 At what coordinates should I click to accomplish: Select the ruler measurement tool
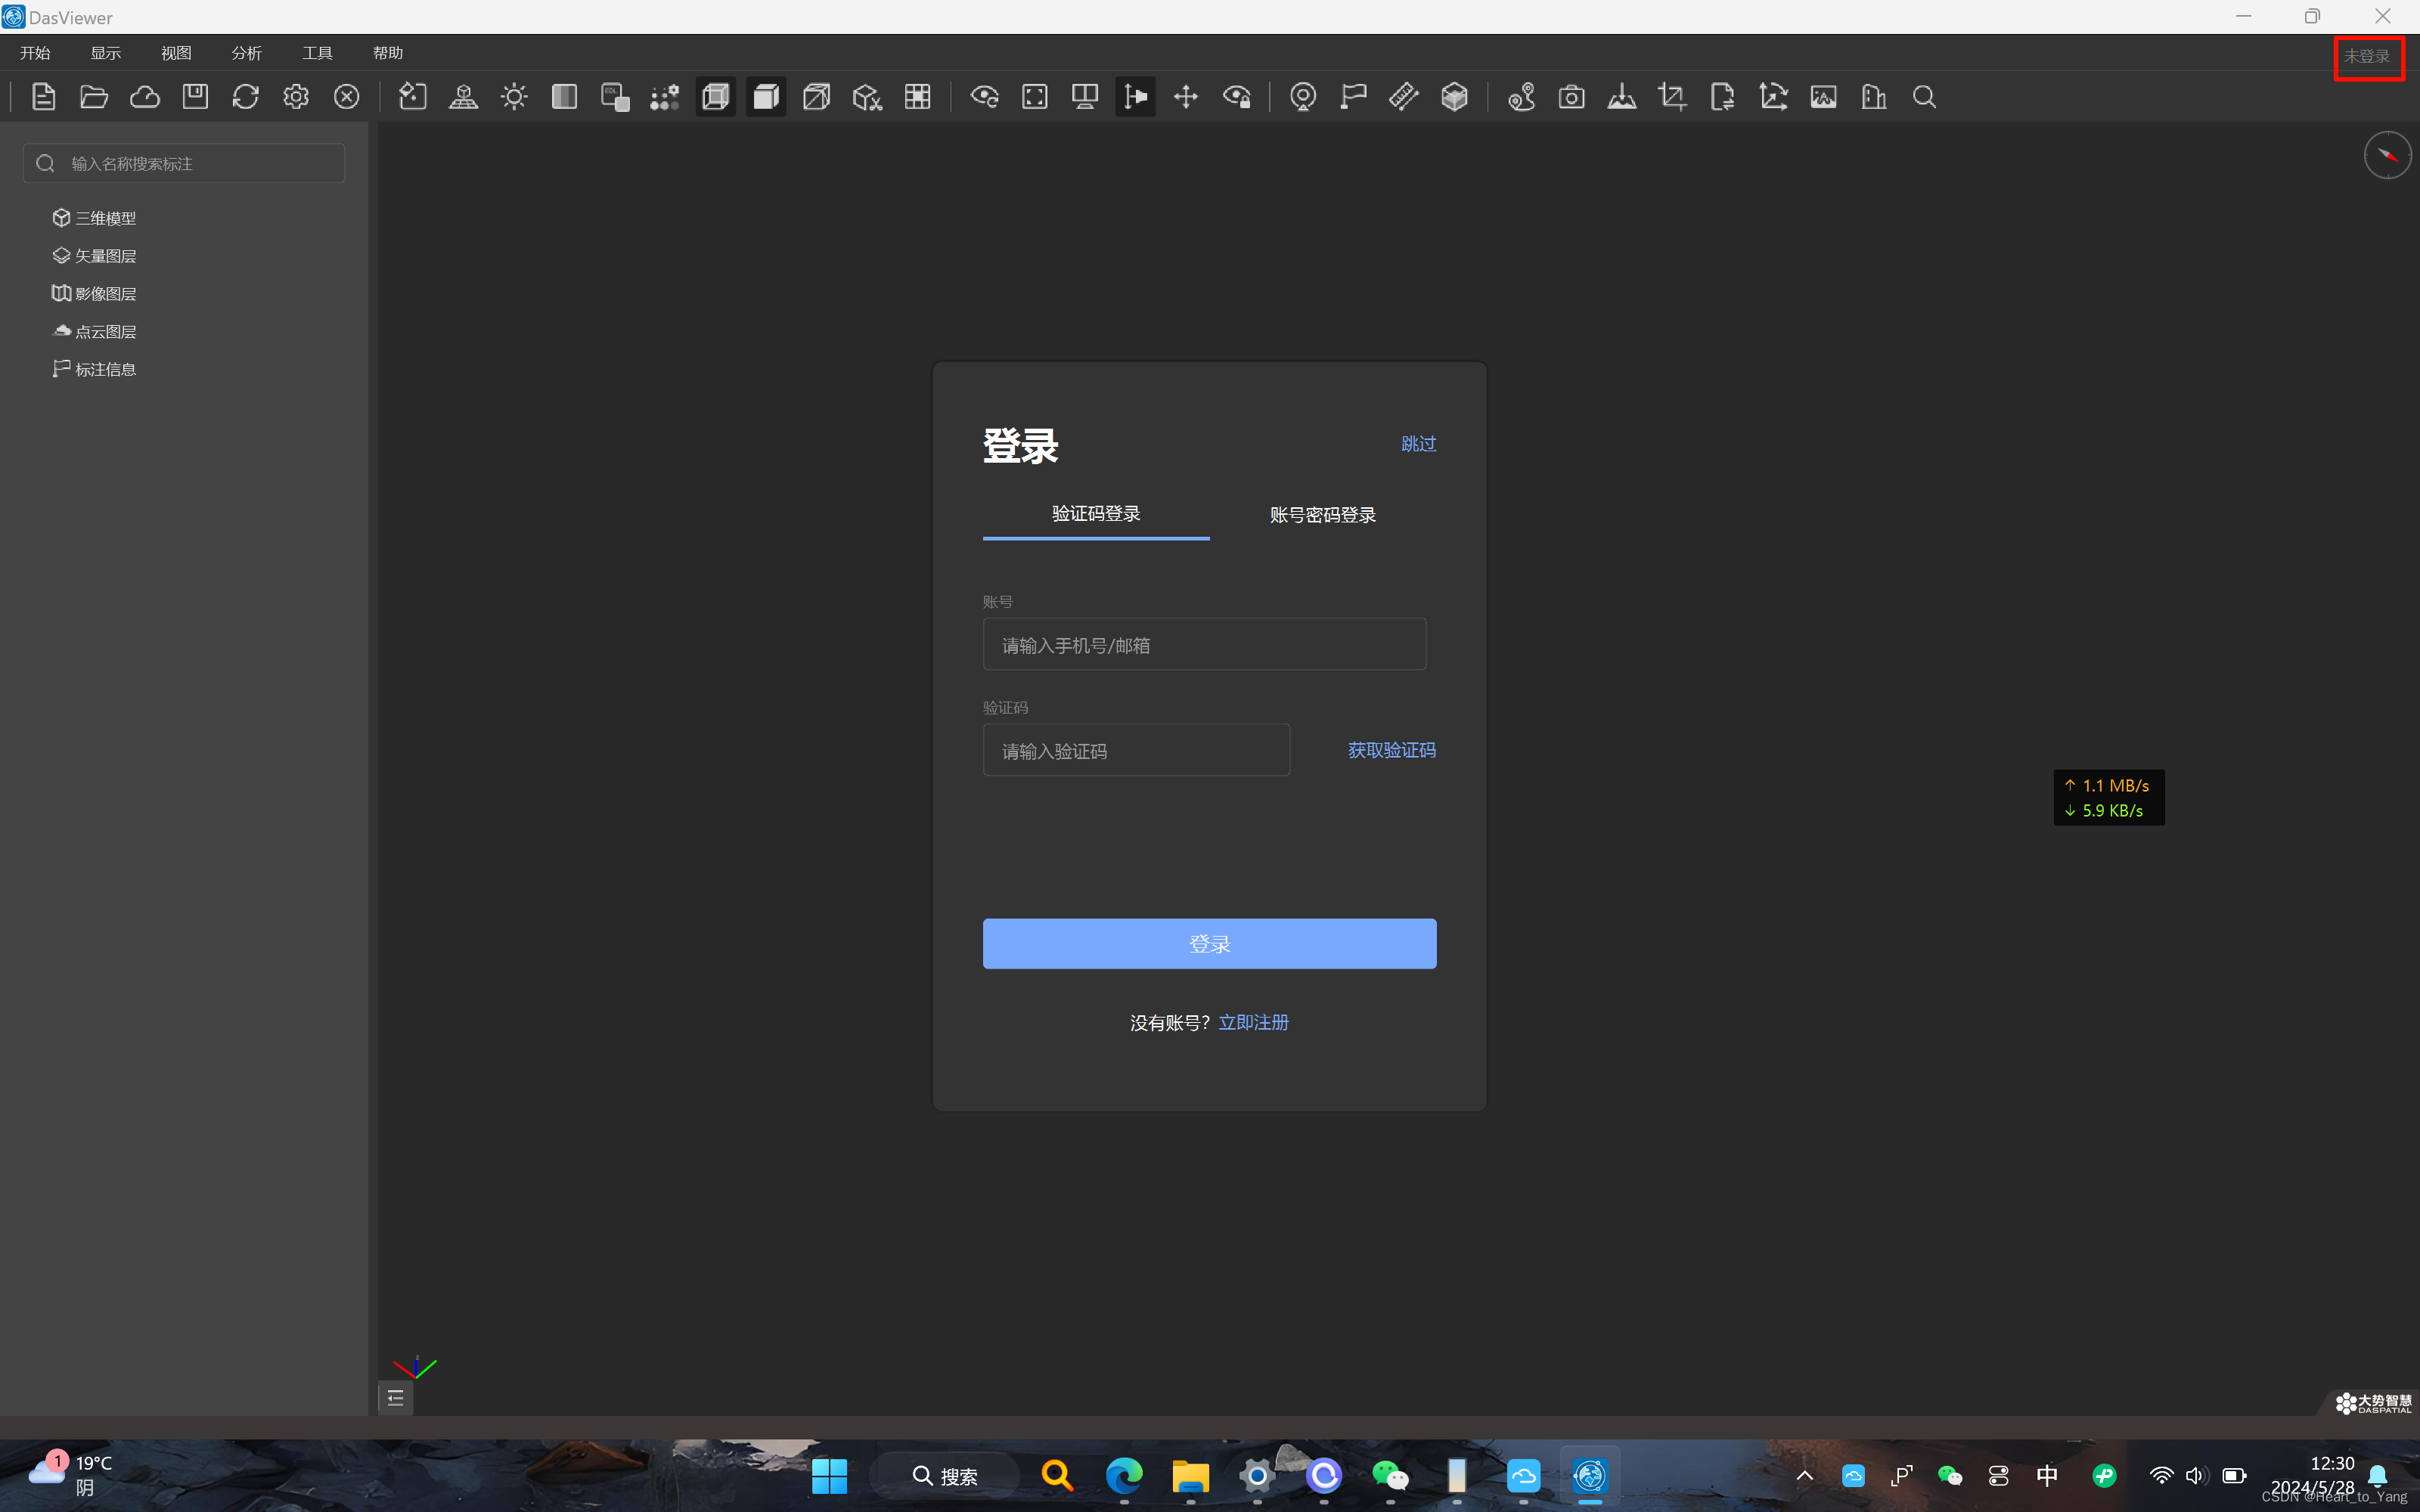coord(1404,96)
